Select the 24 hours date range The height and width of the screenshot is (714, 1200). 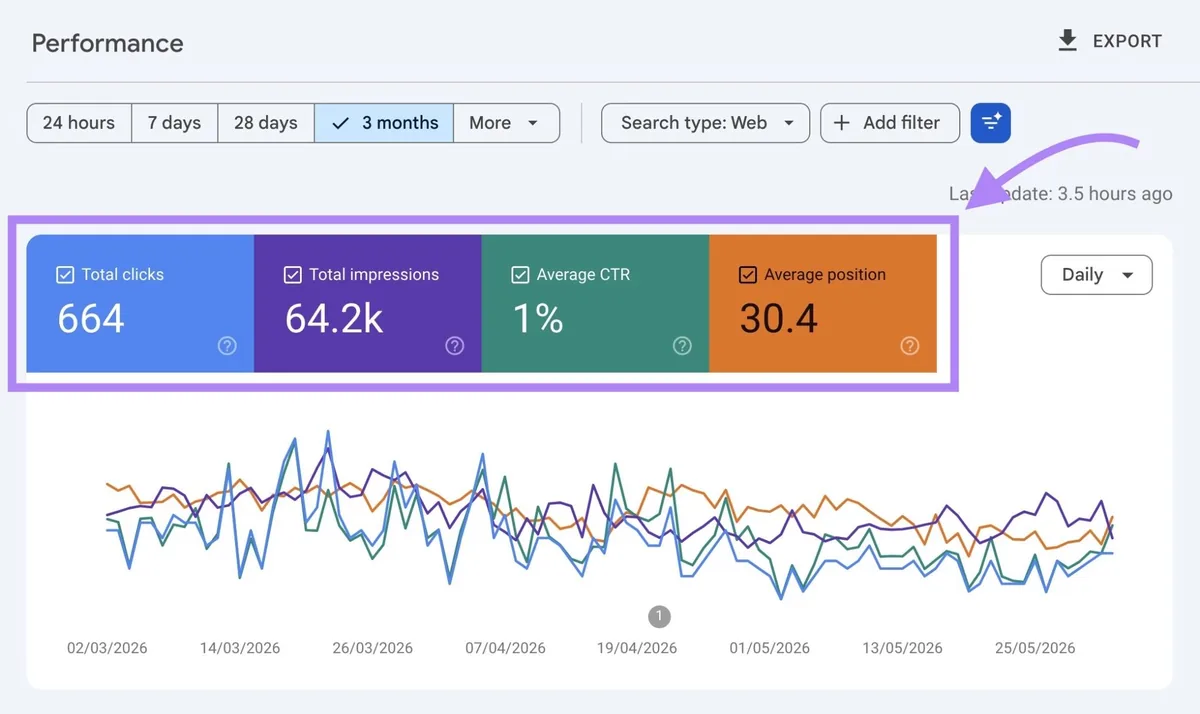[79, 123]
